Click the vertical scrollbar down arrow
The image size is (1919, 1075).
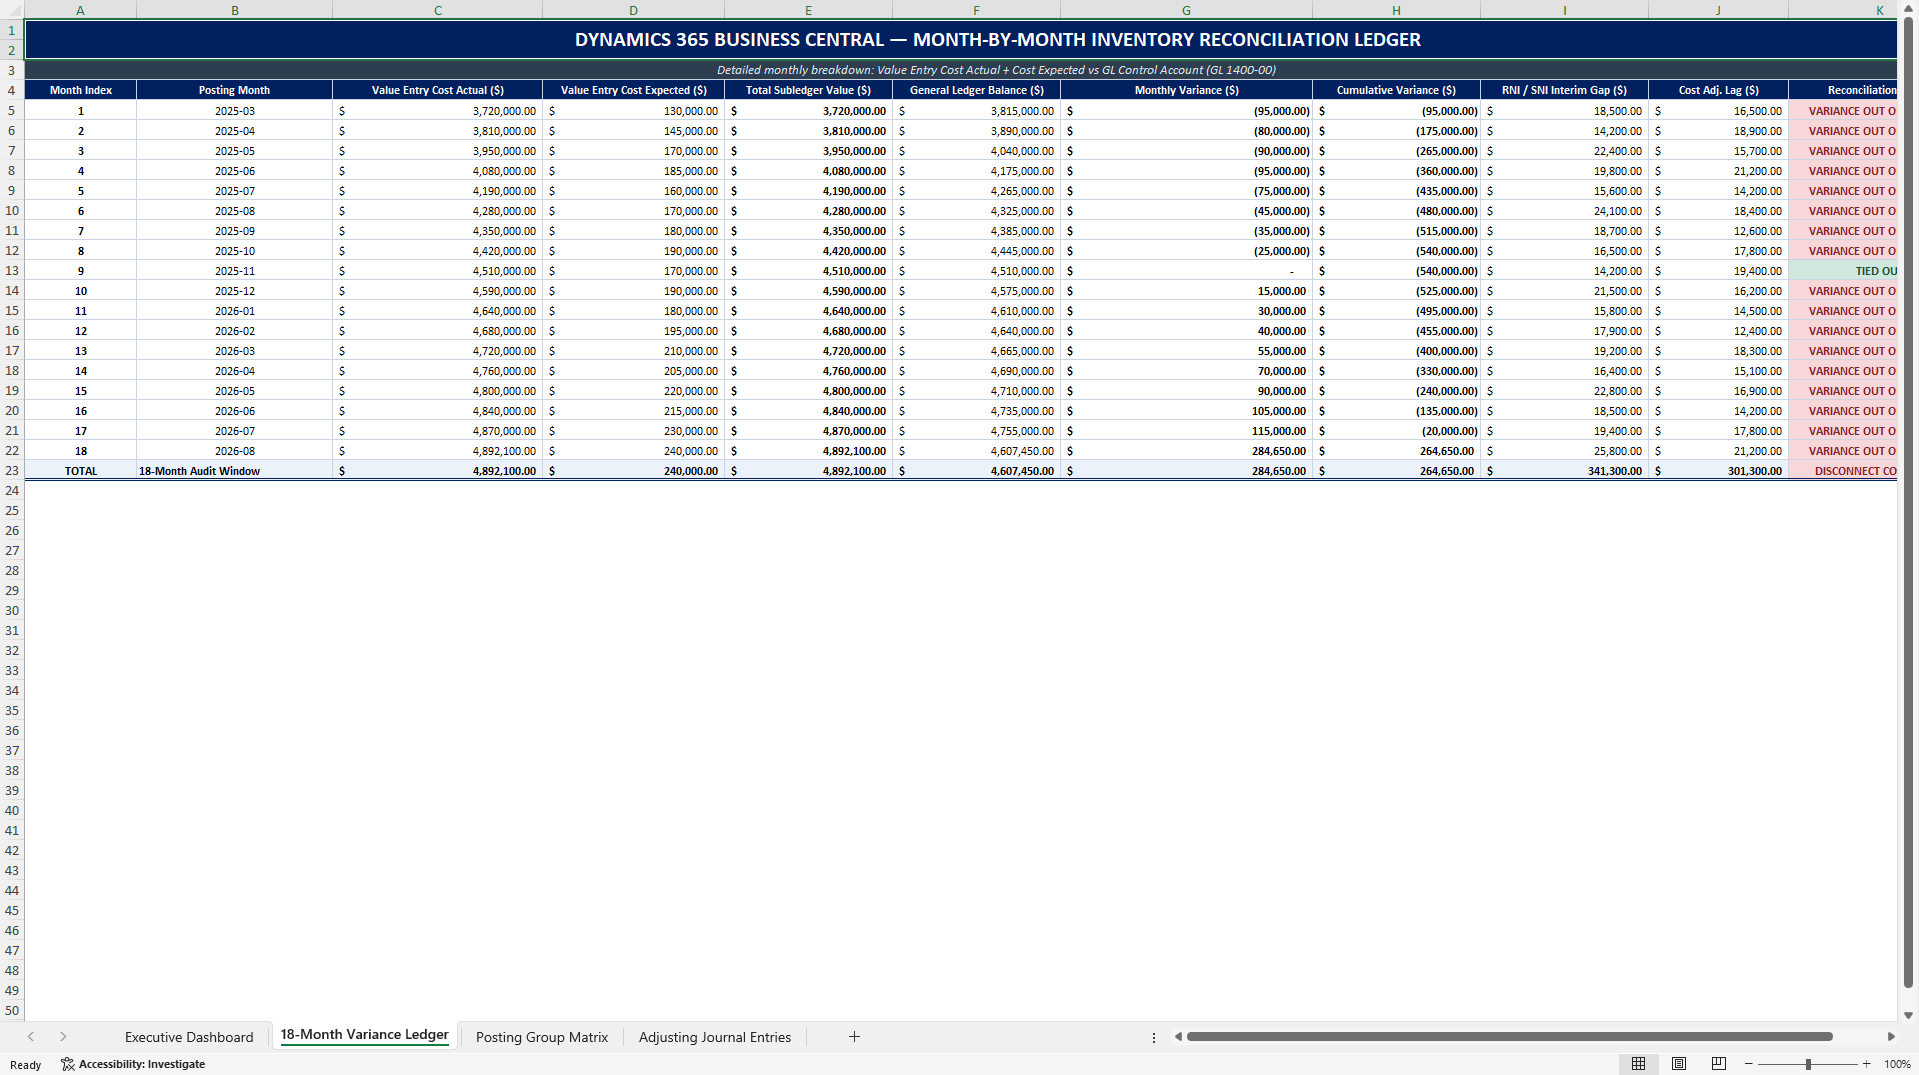coord(1908,1015)
